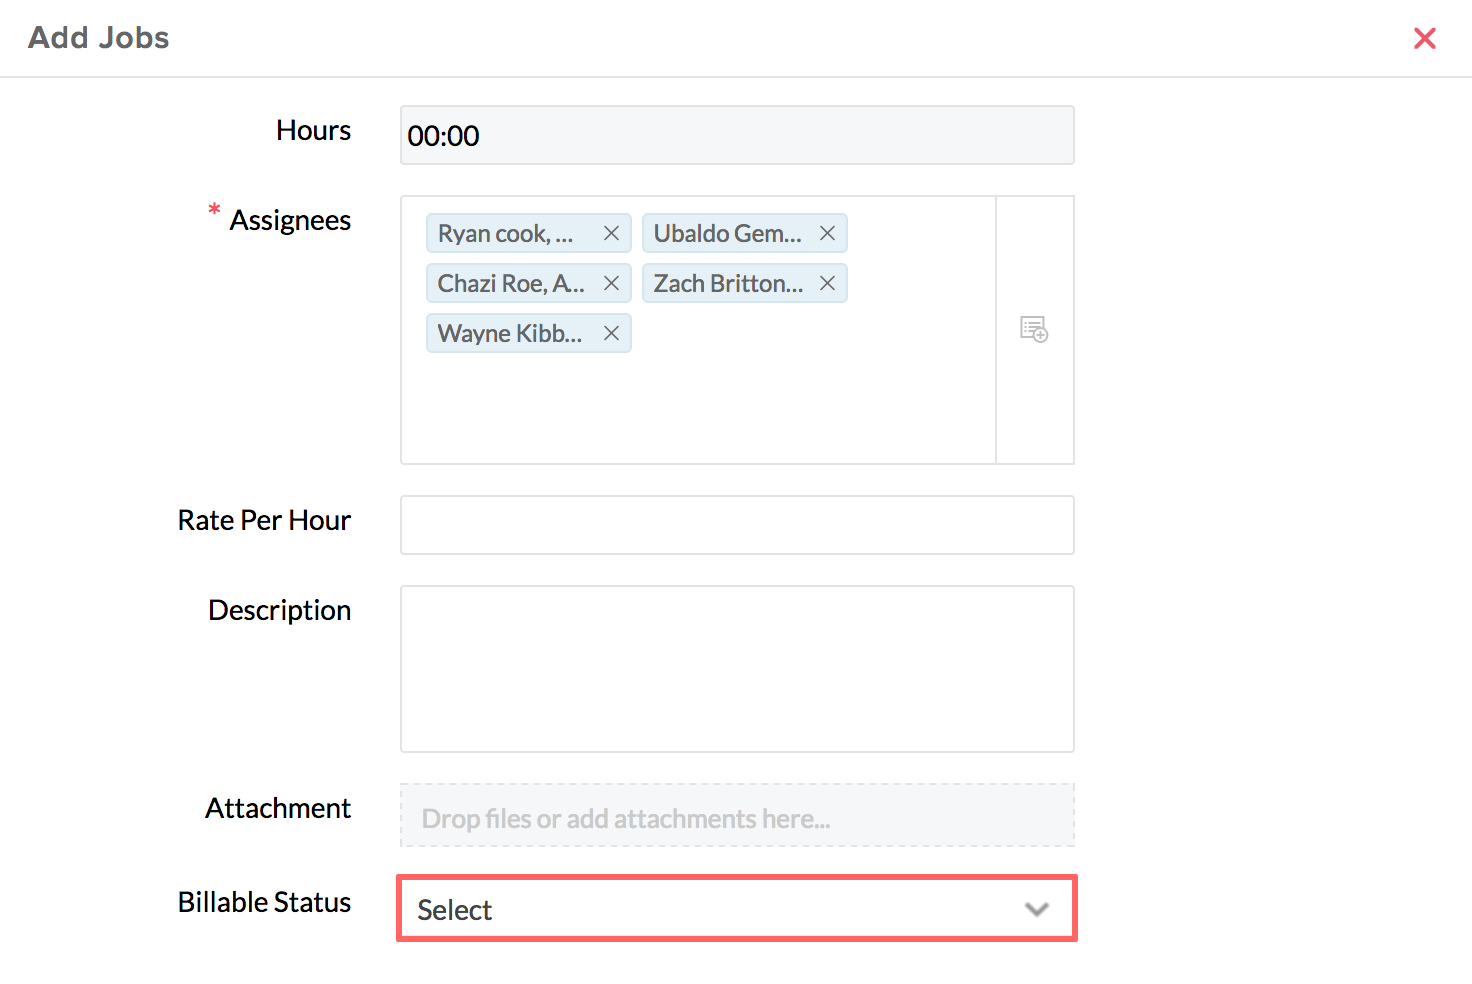Expand Billable Status using chevron arrow

click(x=1036, y=909)
